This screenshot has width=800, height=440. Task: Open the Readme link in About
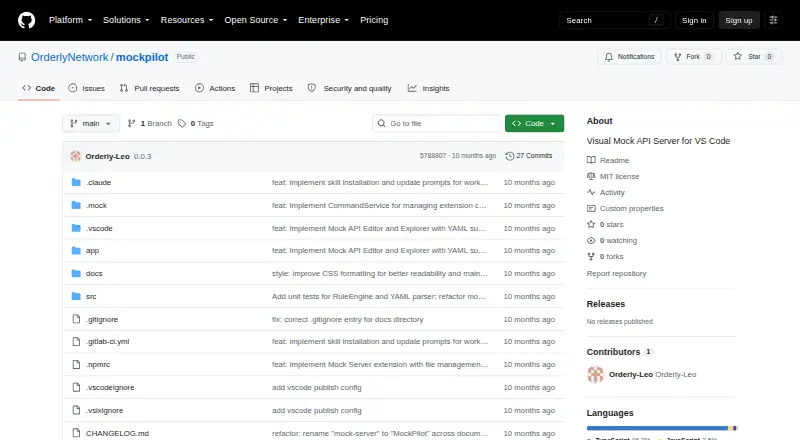pos(608,160)
